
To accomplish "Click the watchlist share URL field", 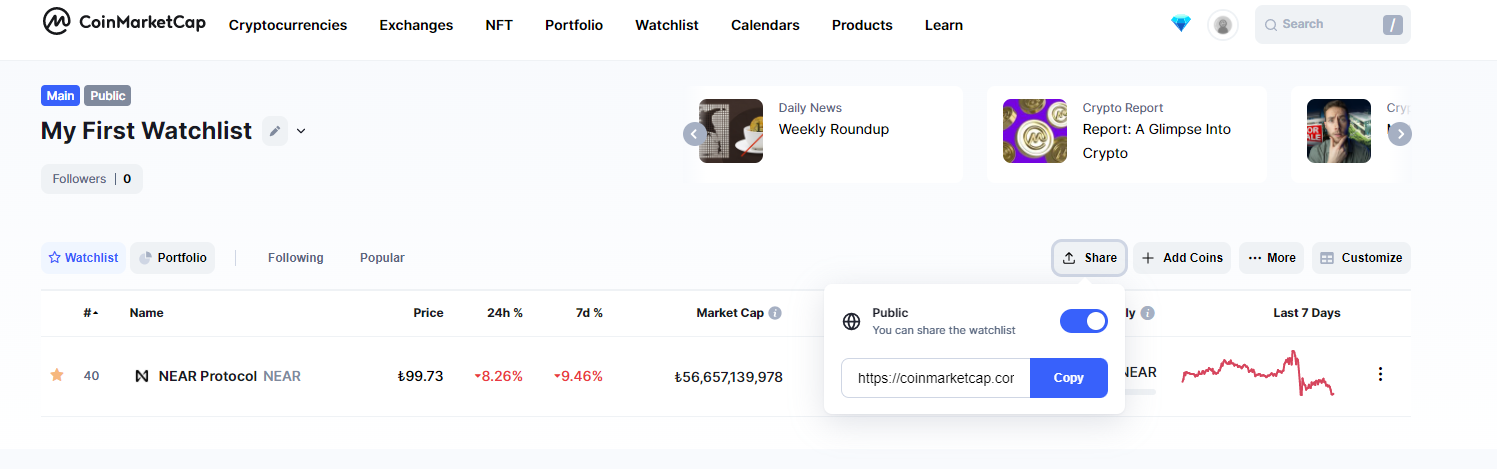I will [935, 378].
